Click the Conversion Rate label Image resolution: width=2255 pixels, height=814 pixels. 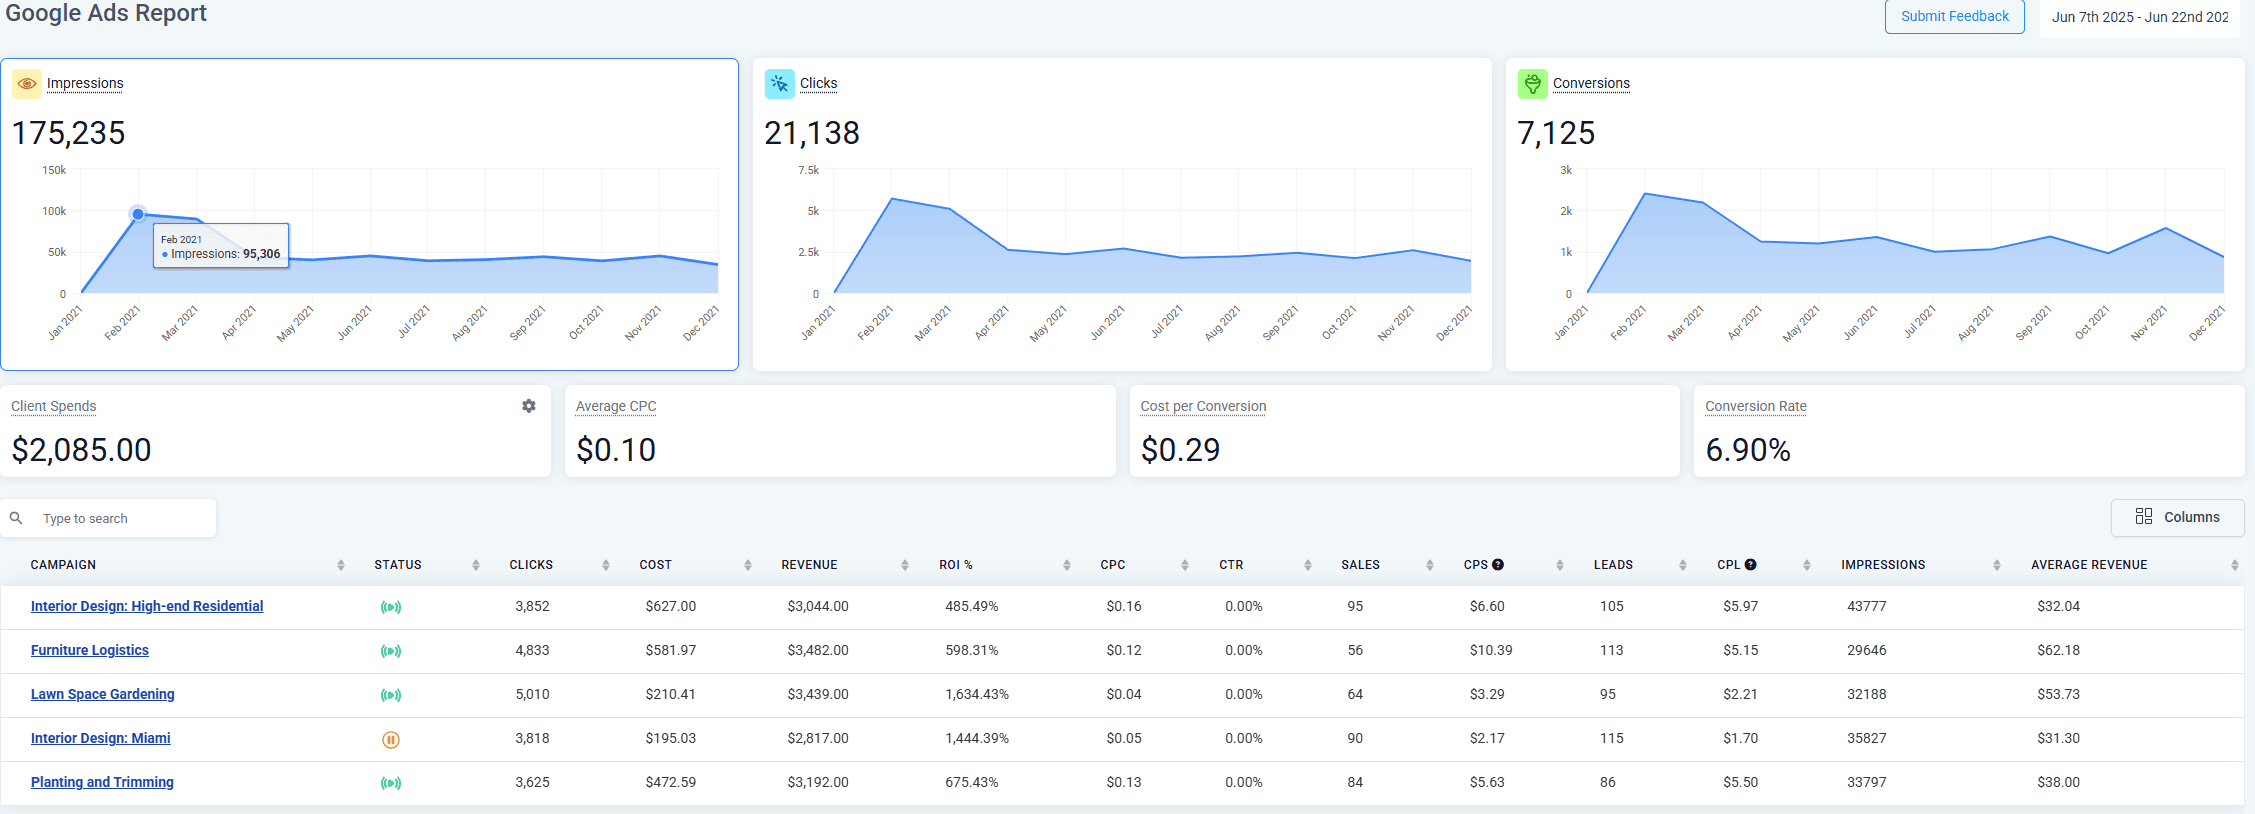tap(1756, 406)
